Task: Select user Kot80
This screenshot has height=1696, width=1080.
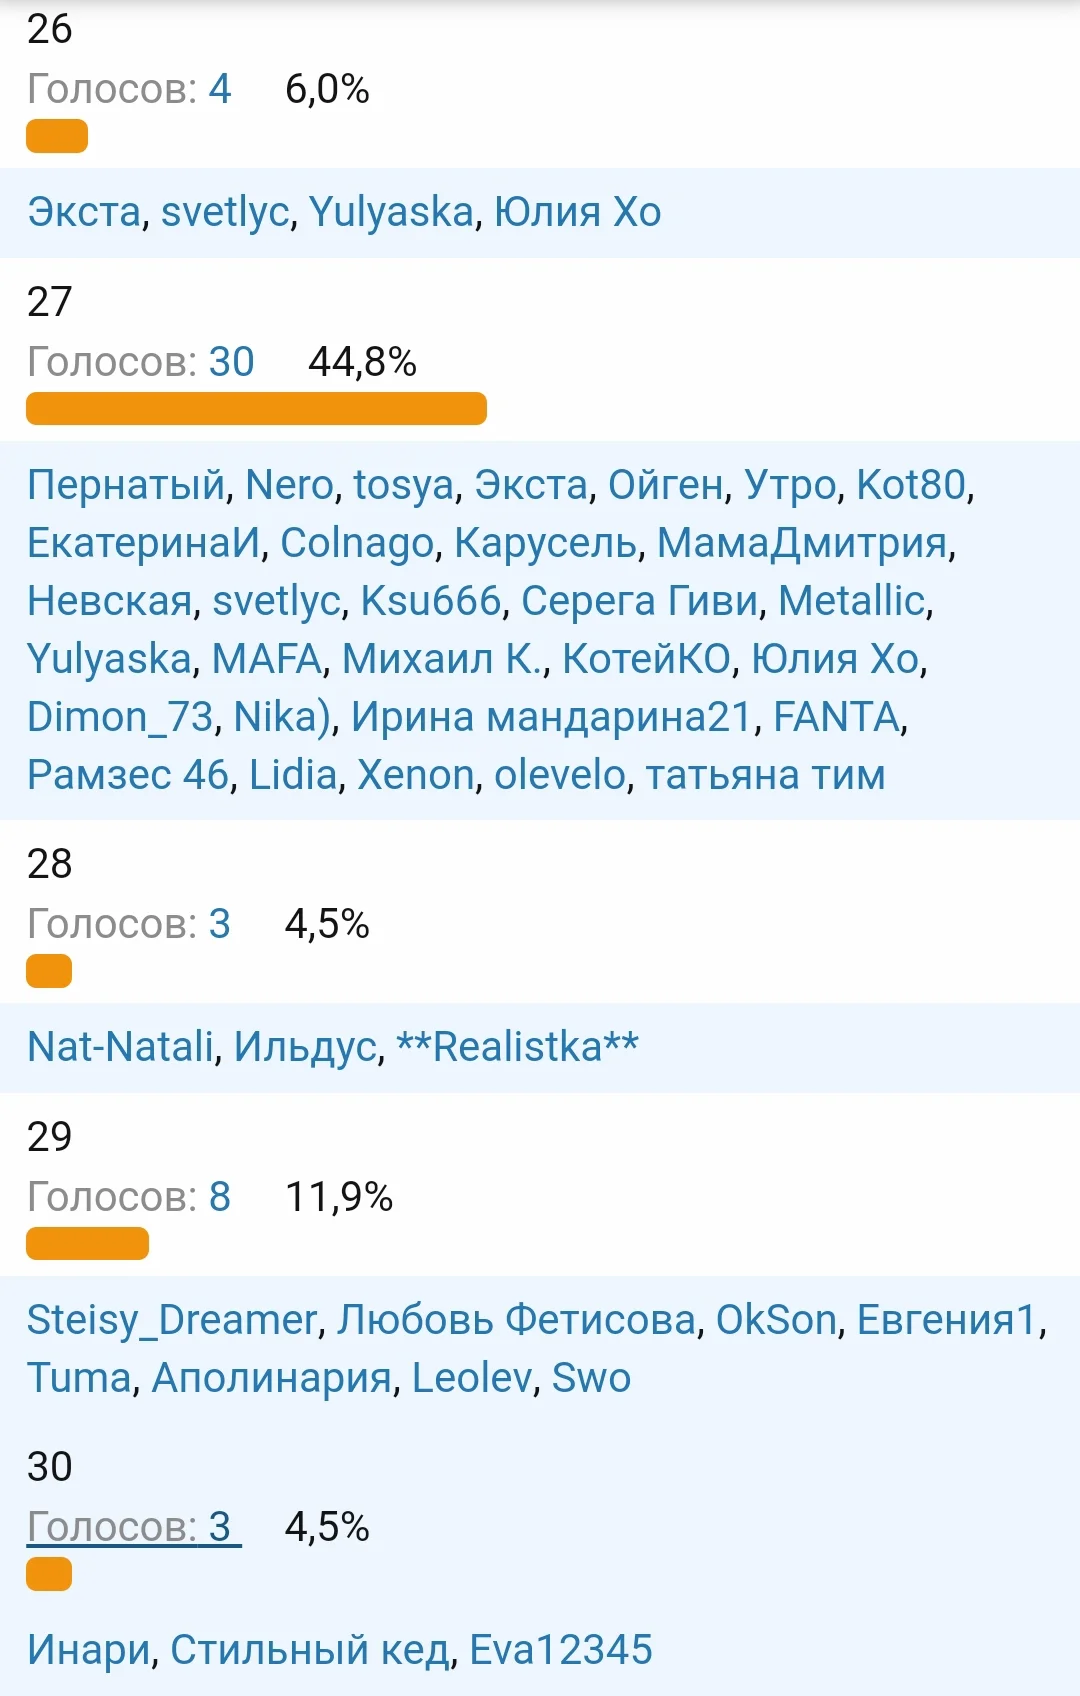Action: 911,486
